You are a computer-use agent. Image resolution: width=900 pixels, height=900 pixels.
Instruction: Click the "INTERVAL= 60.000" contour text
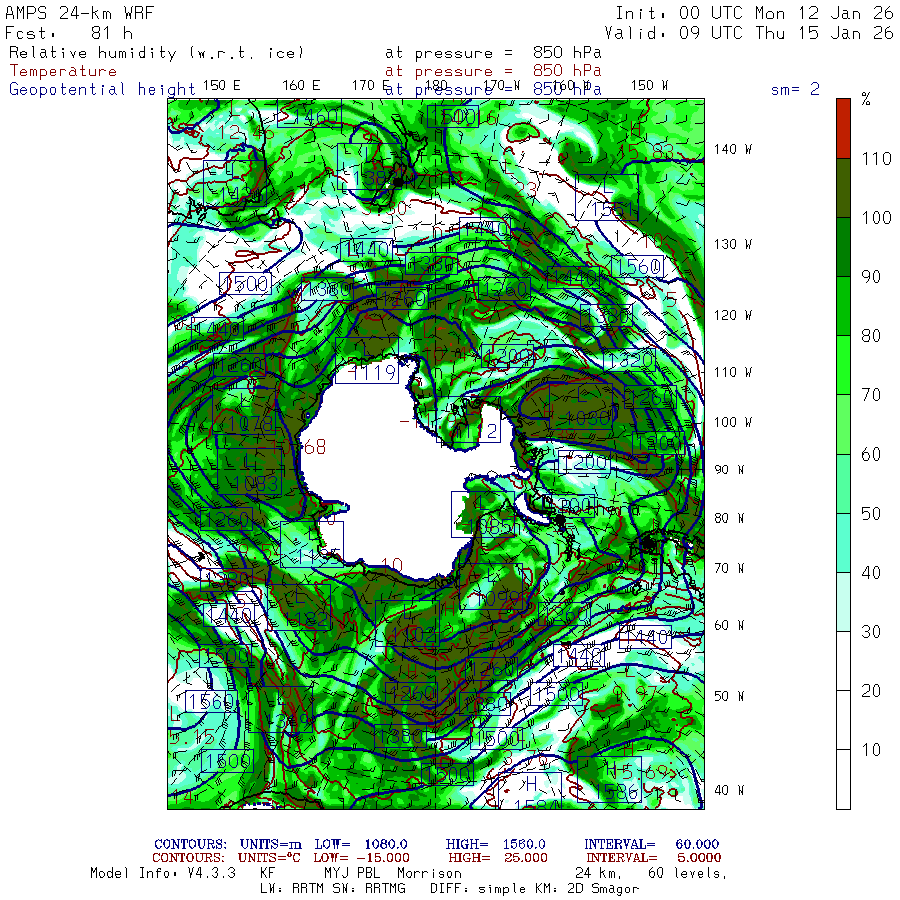pyautogui.click(x=651, y=845)
